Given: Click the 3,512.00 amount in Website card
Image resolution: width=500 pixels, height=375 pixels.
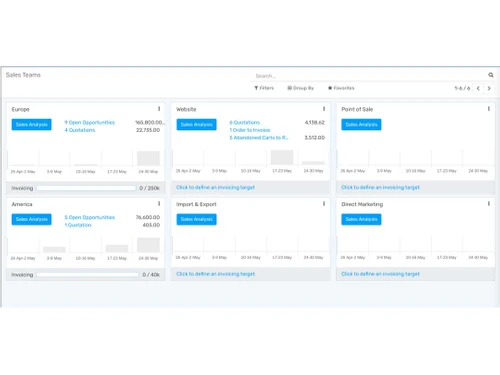Looking at the screenshot, I should coord(314,138).
